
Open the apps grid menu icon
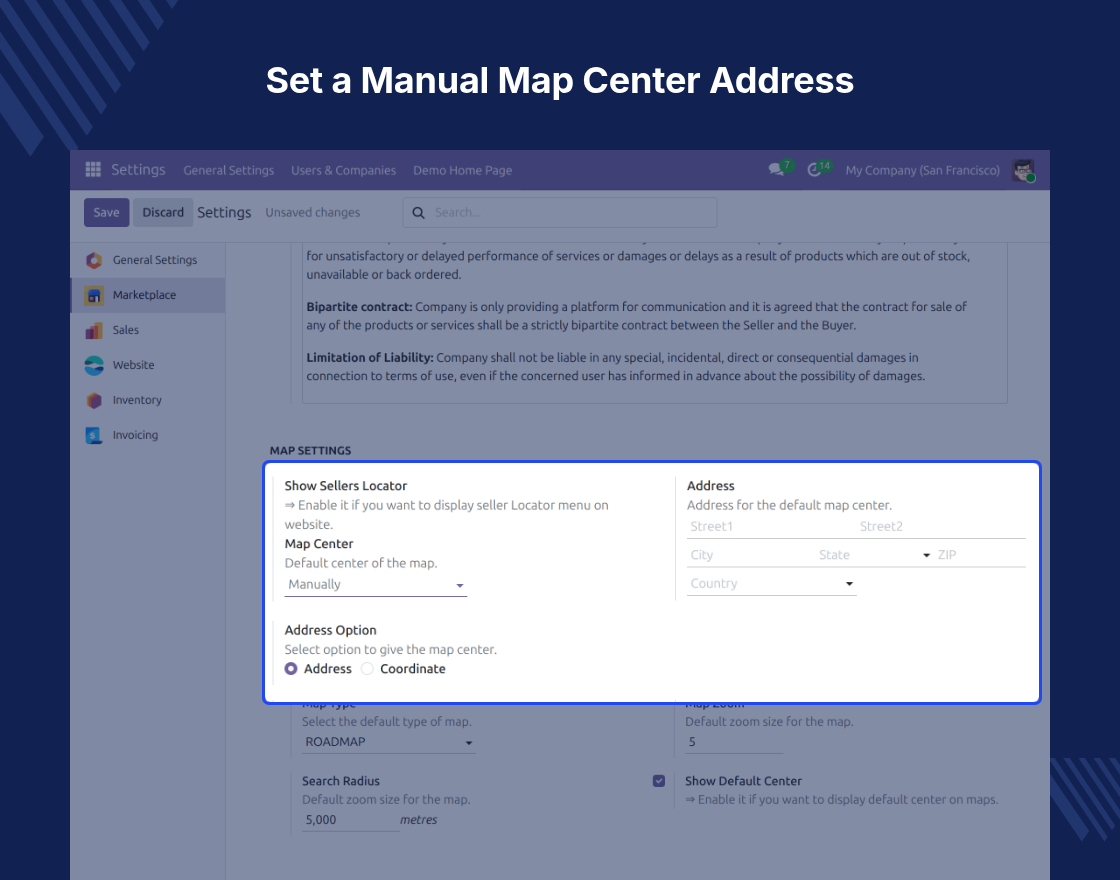pyautogui.click(x=93, y=169)
